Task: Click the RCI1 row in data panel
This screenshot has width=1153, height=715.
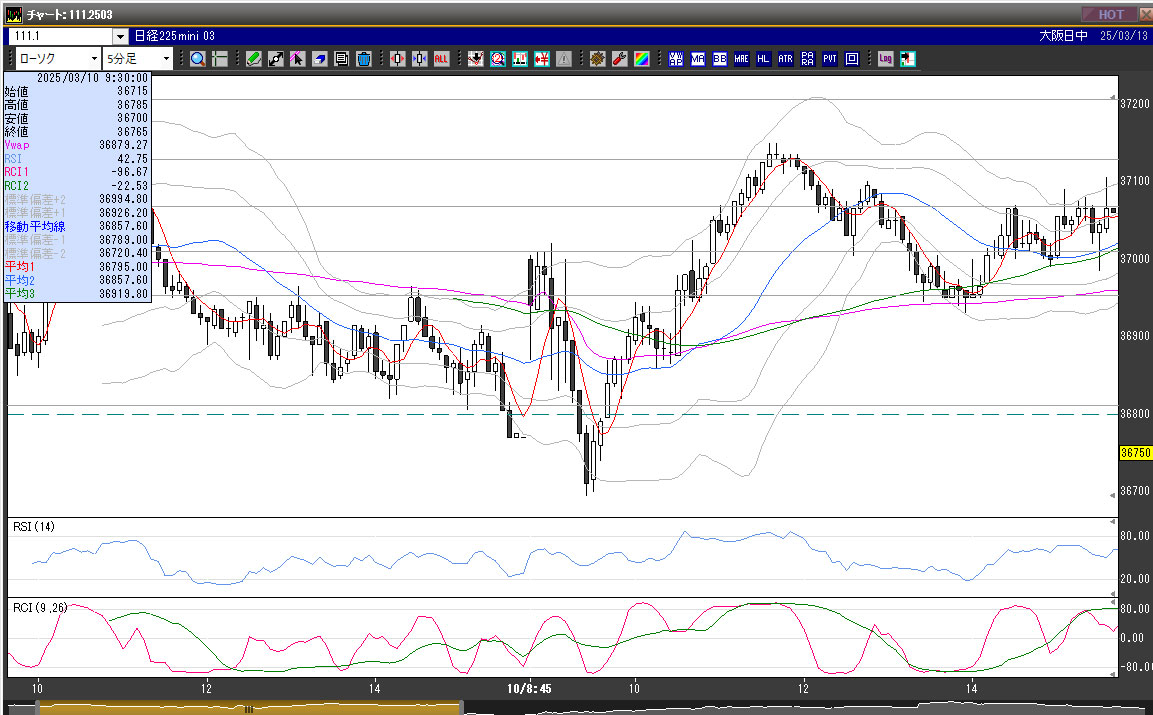Action: (x=76, y=172)
